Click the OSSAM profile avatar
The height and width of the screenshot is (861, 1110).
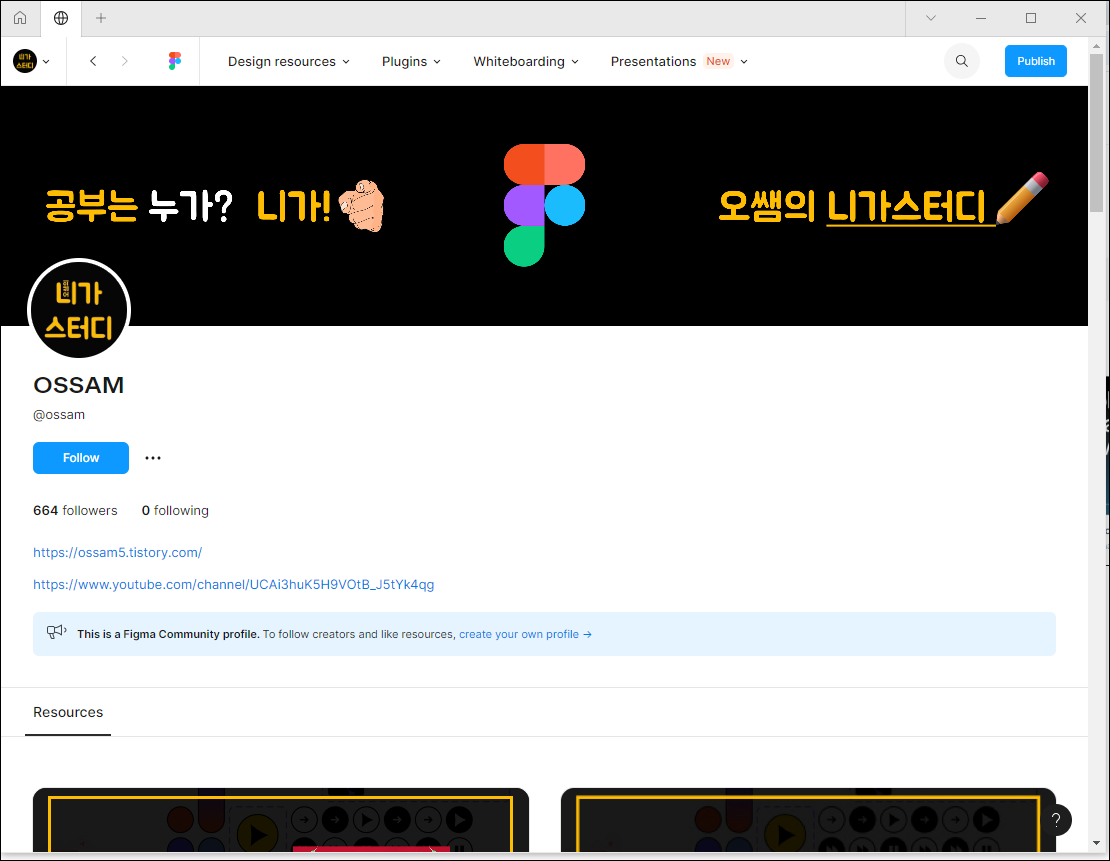point(79,310)
